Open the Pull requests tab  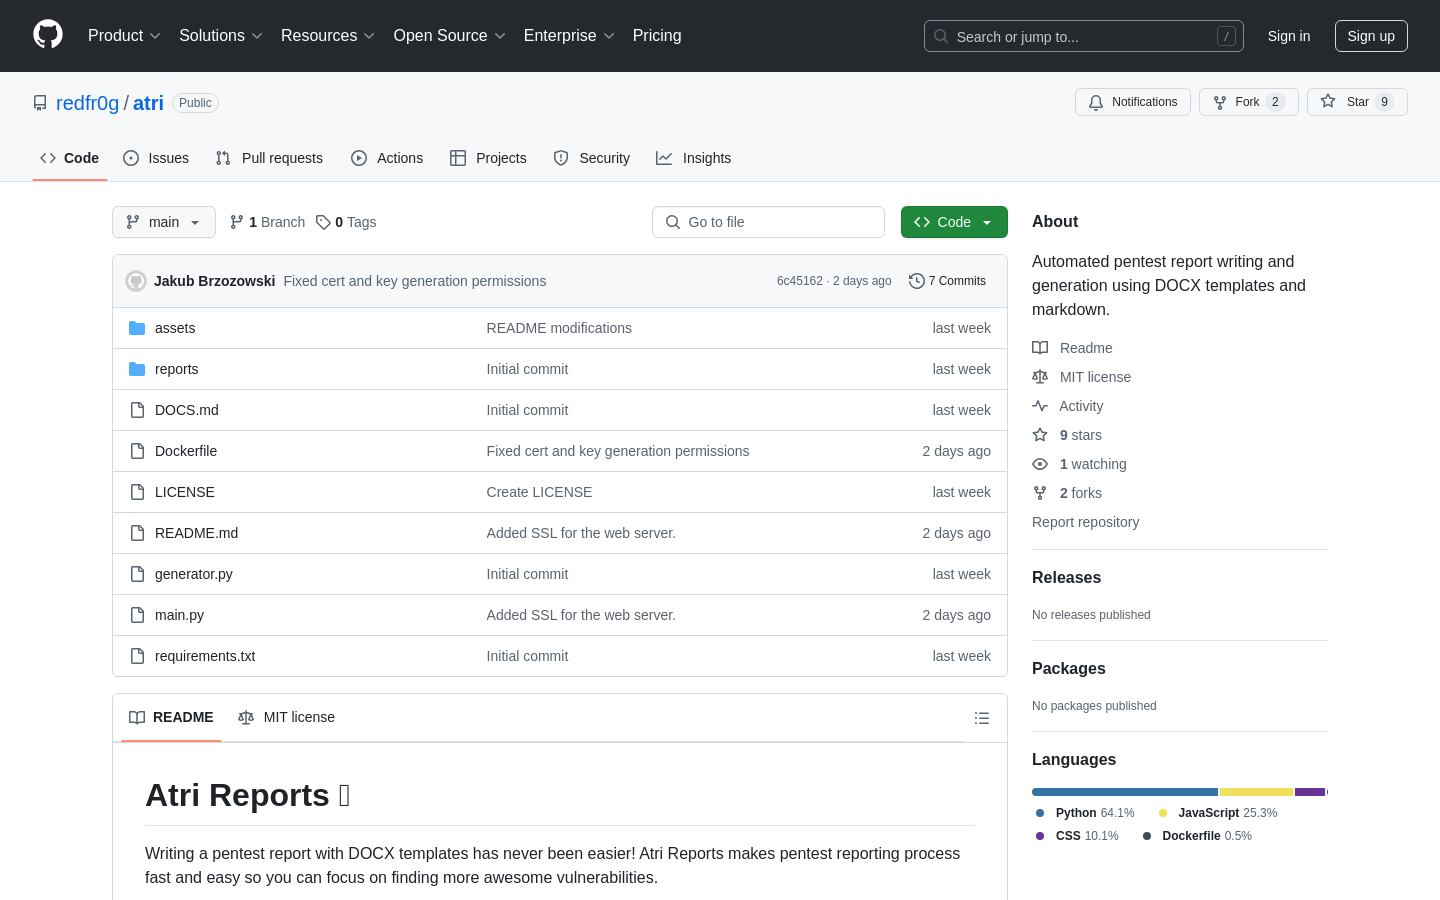pyautogui.click(x=269, y=158)
